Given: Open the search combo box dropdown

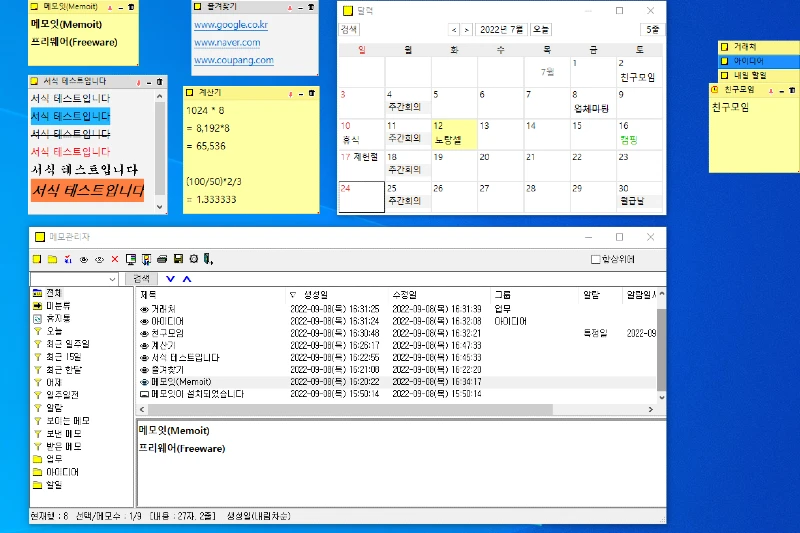Looking at the screenshot, I should 113,279.
